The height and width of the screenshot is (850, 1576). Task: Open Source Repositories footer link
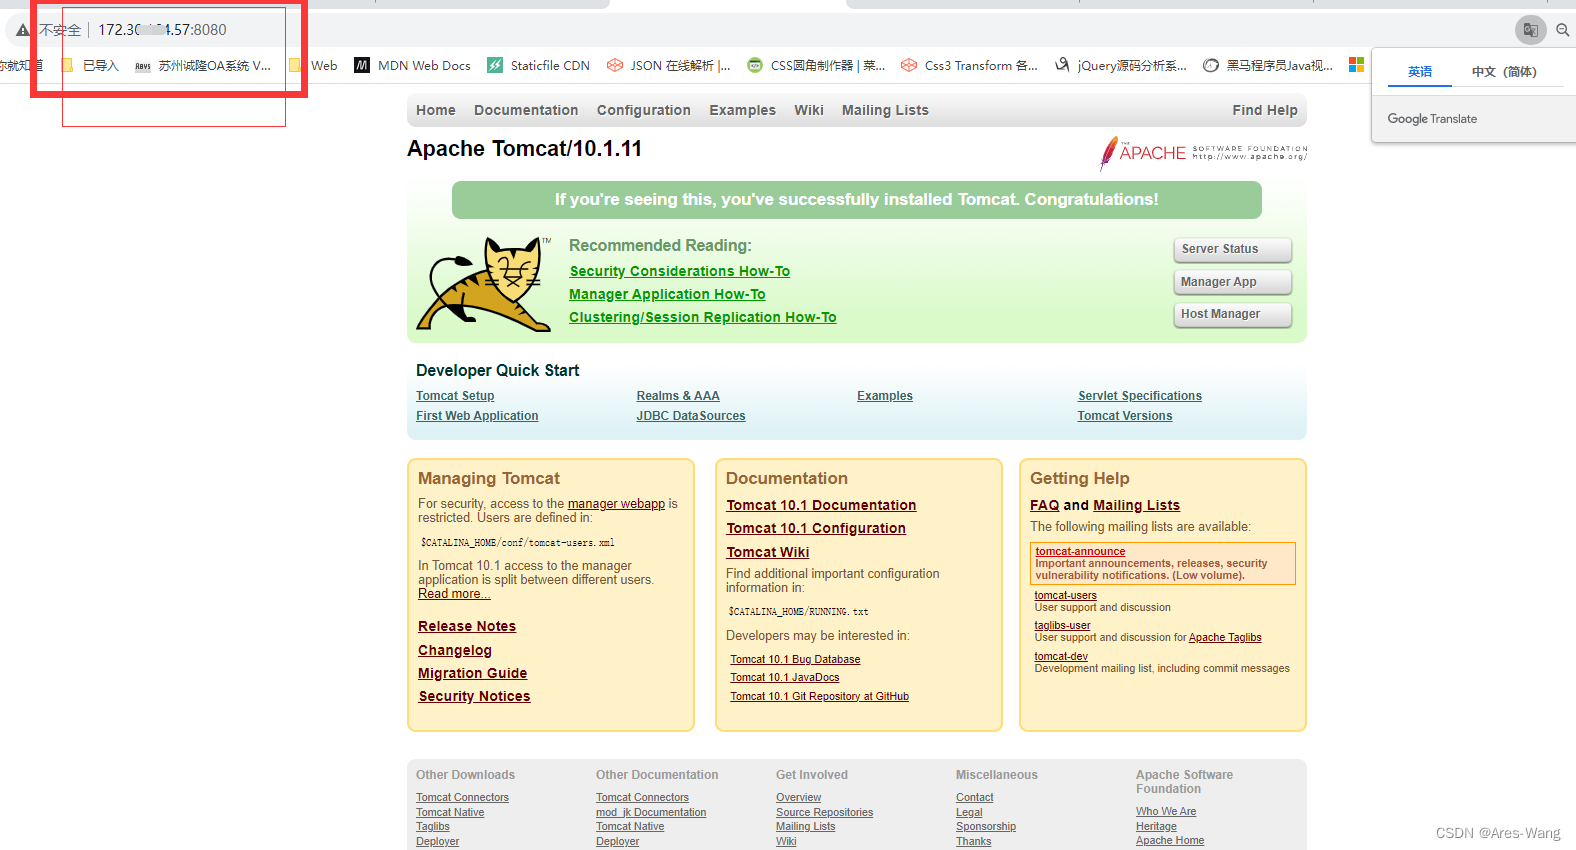click(x=824, y=812)
